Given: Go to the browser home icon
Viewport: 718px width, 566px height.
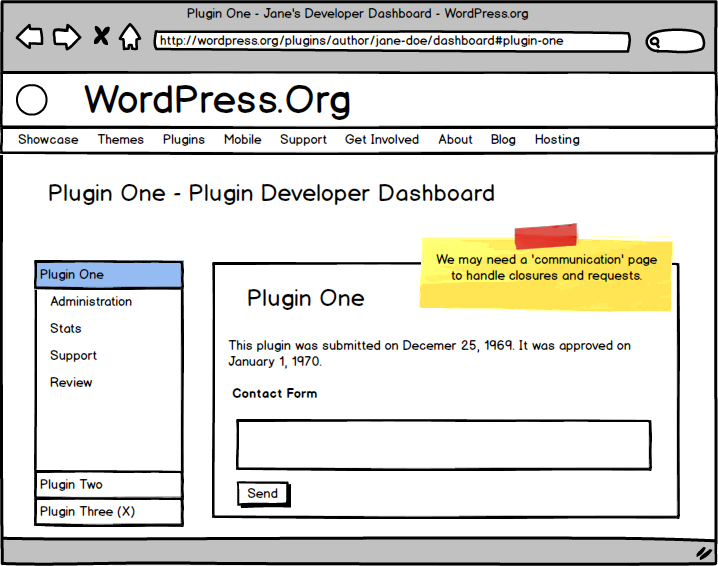Looking at the screenshot, I should tap(130, 38).
